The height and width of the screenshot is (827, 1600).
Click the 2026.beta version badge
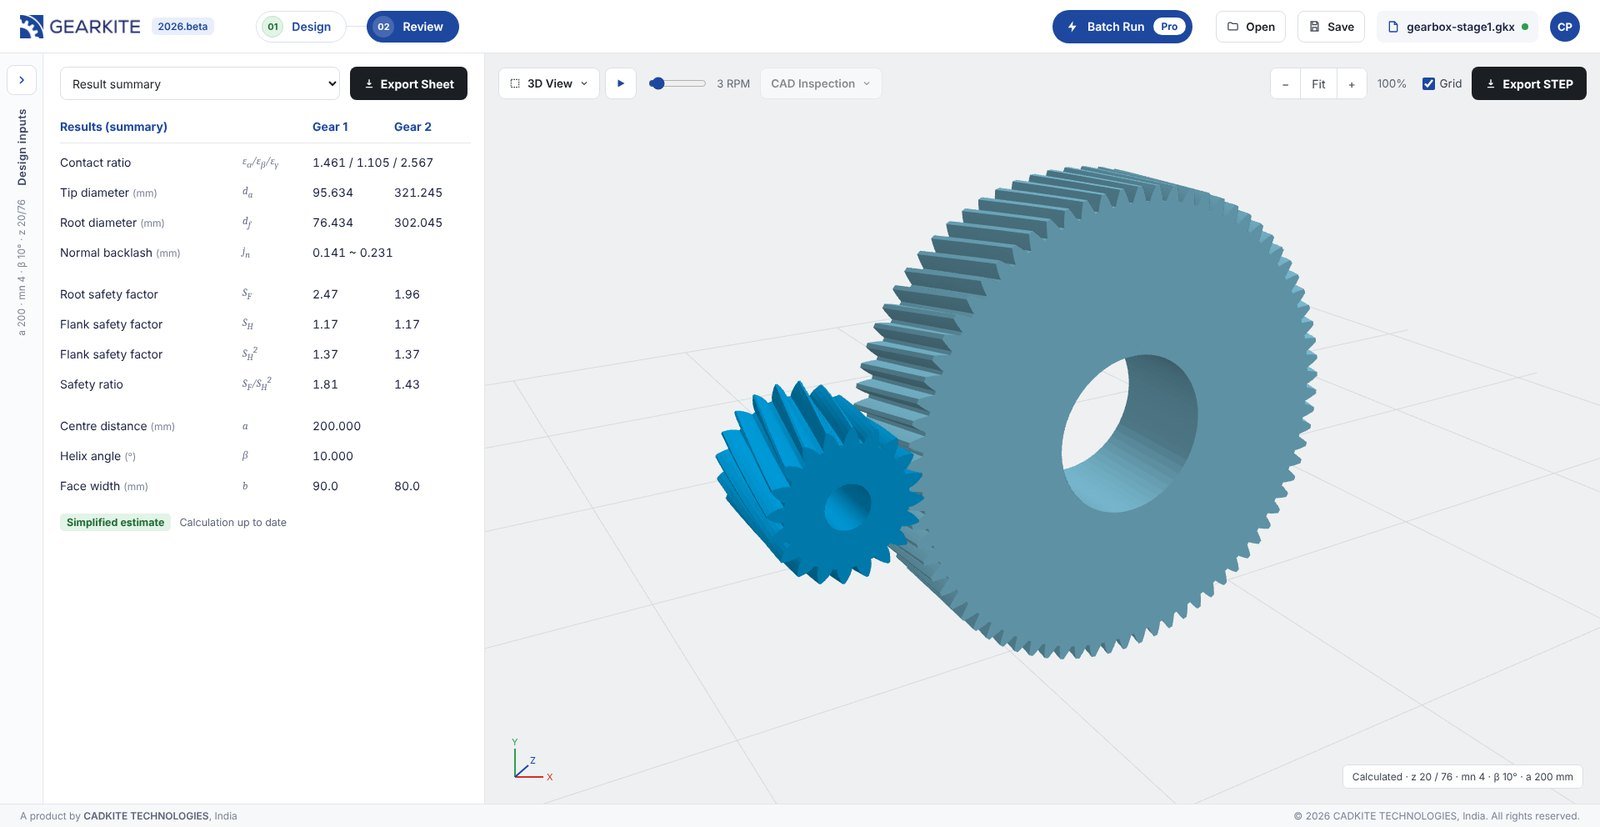[x=183, y=27]
